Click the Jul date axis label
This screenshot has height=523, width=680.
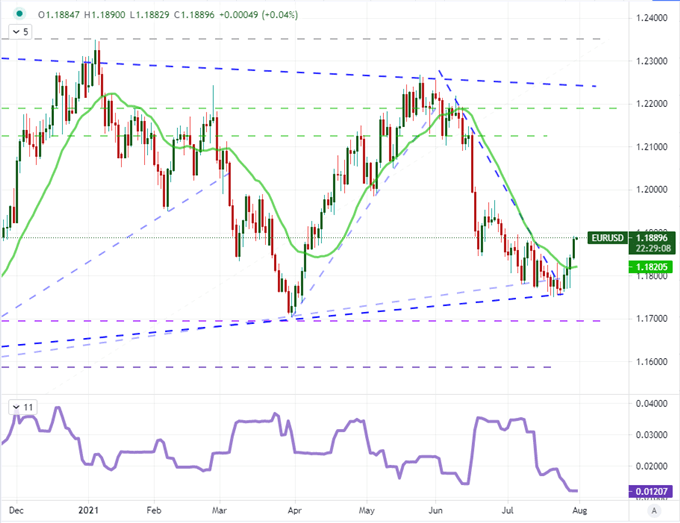click(x=507, y=510)
